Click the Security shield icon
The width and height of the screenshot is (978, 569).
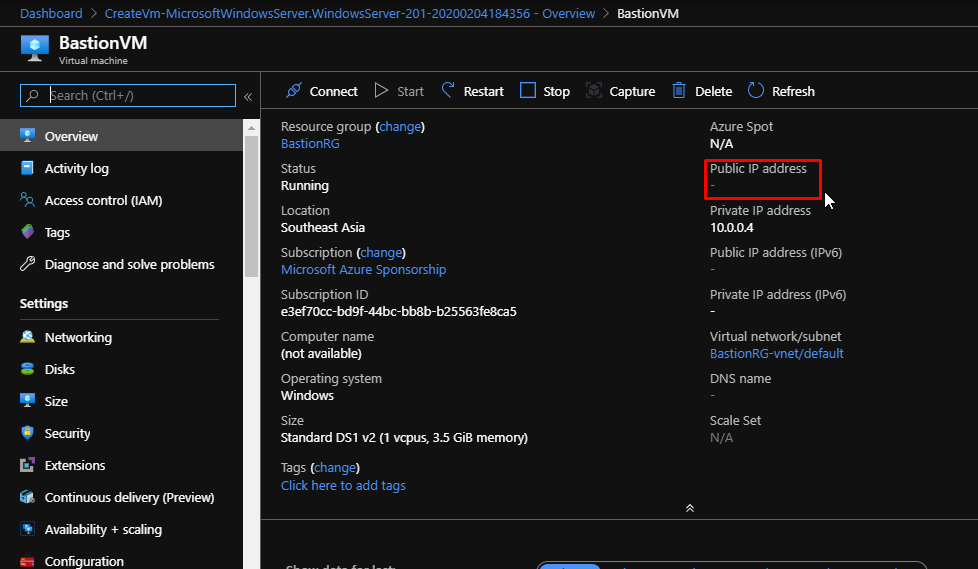tap(27, 432)
